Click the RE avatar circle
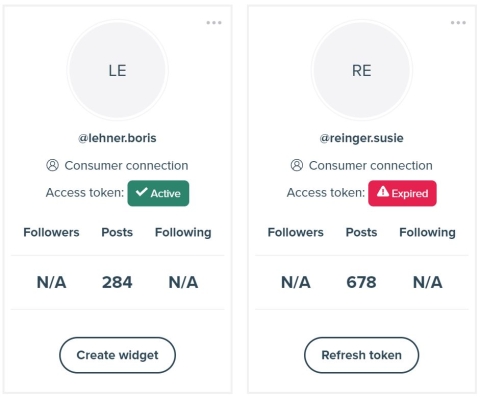This screenshot has height=399, width=480. tap(362, 70)
